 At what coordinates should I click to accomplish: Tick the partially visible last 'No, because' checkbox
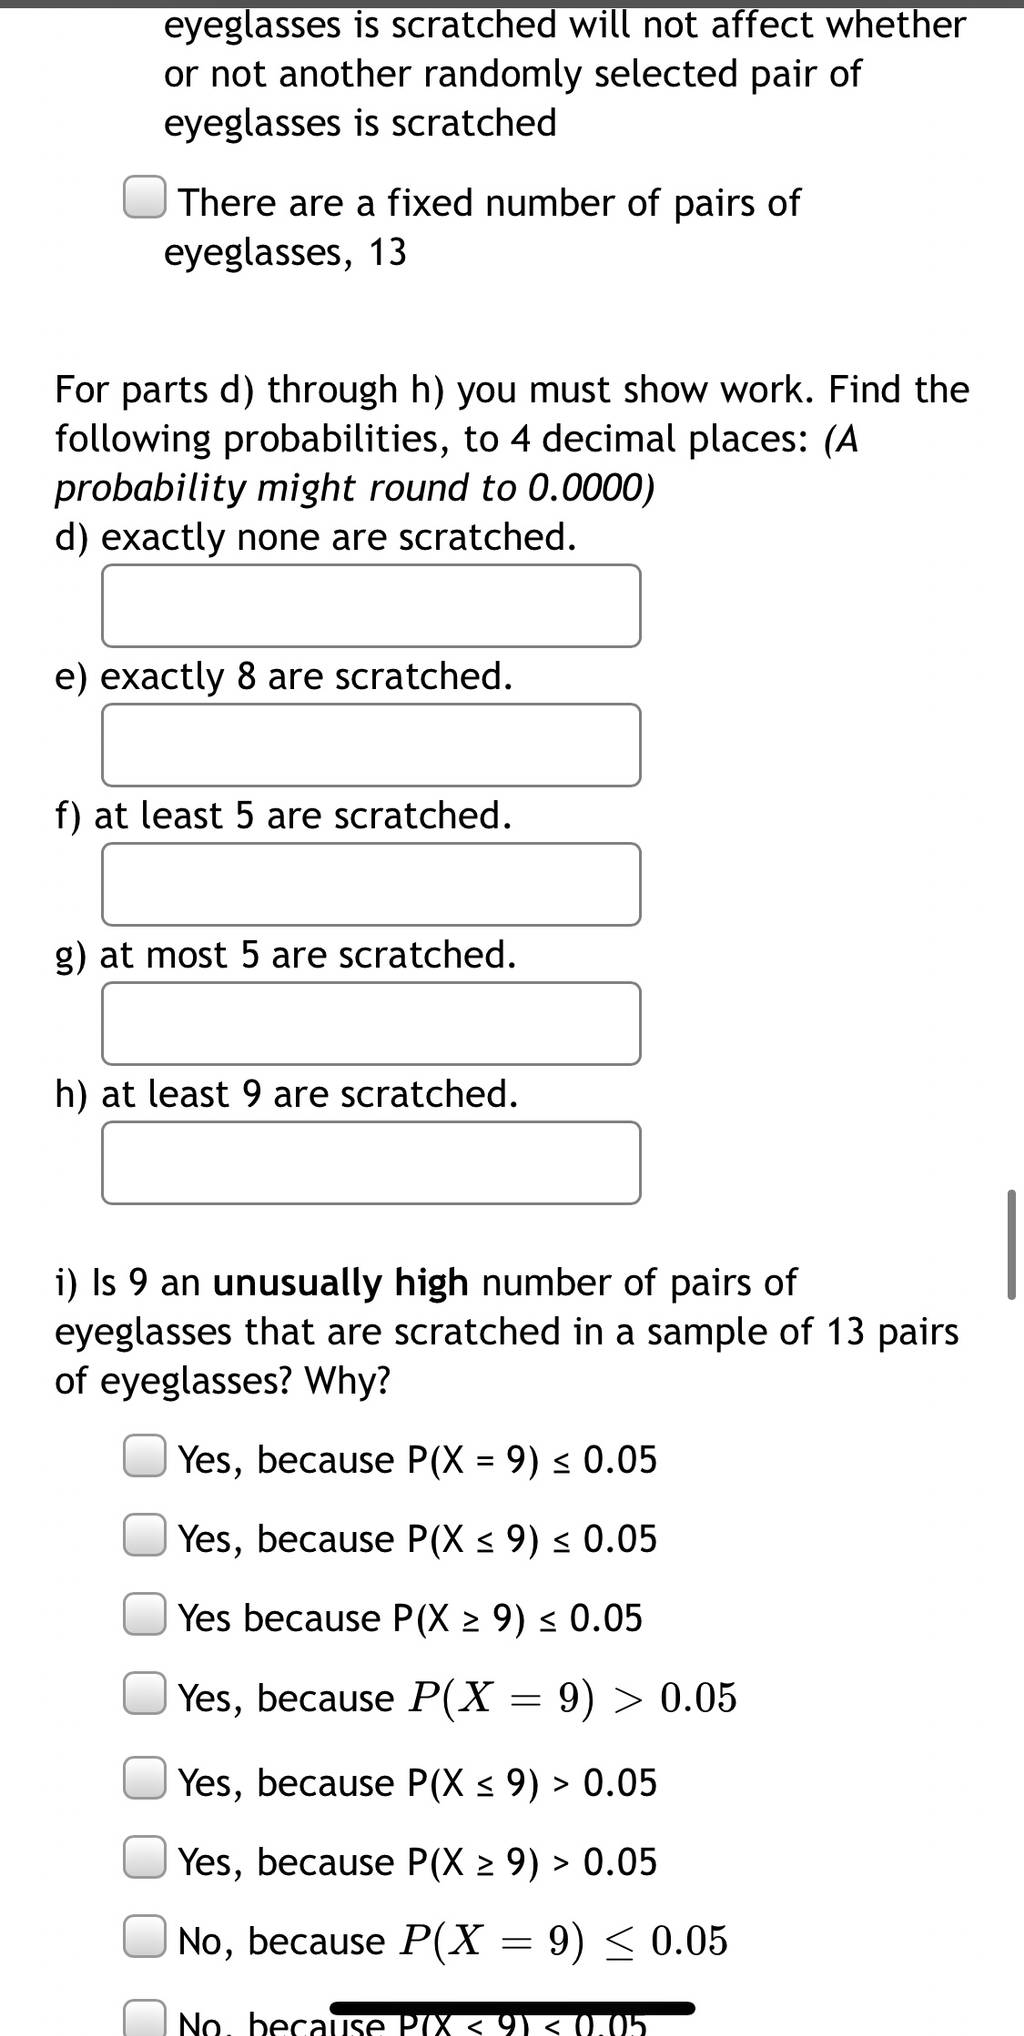coord(145,2016)
